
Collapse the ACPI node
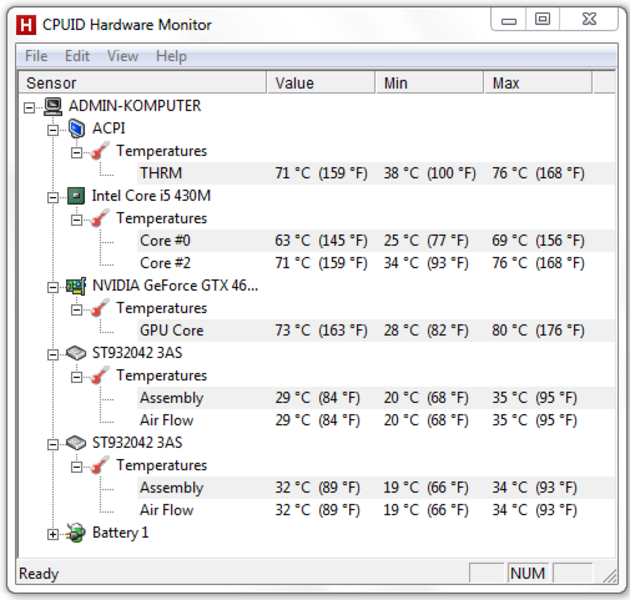click(x=53, y=130)
